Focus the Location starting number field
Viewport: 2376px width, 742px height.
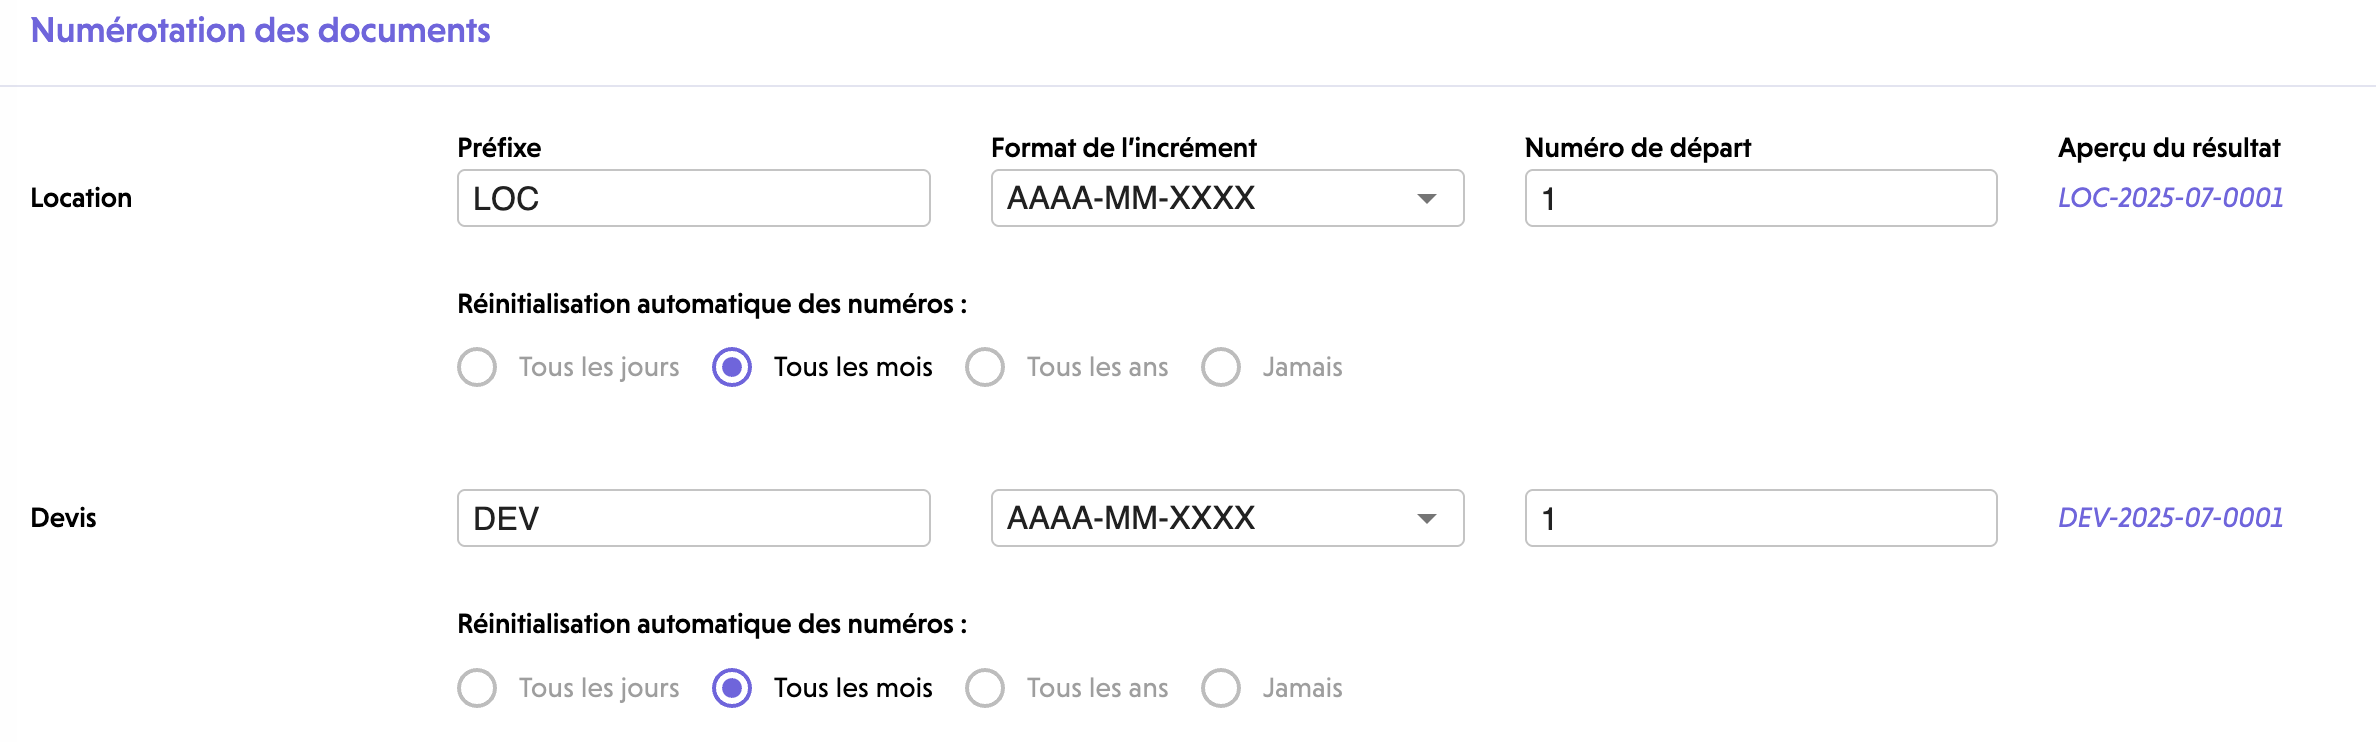pos(1760,198)
